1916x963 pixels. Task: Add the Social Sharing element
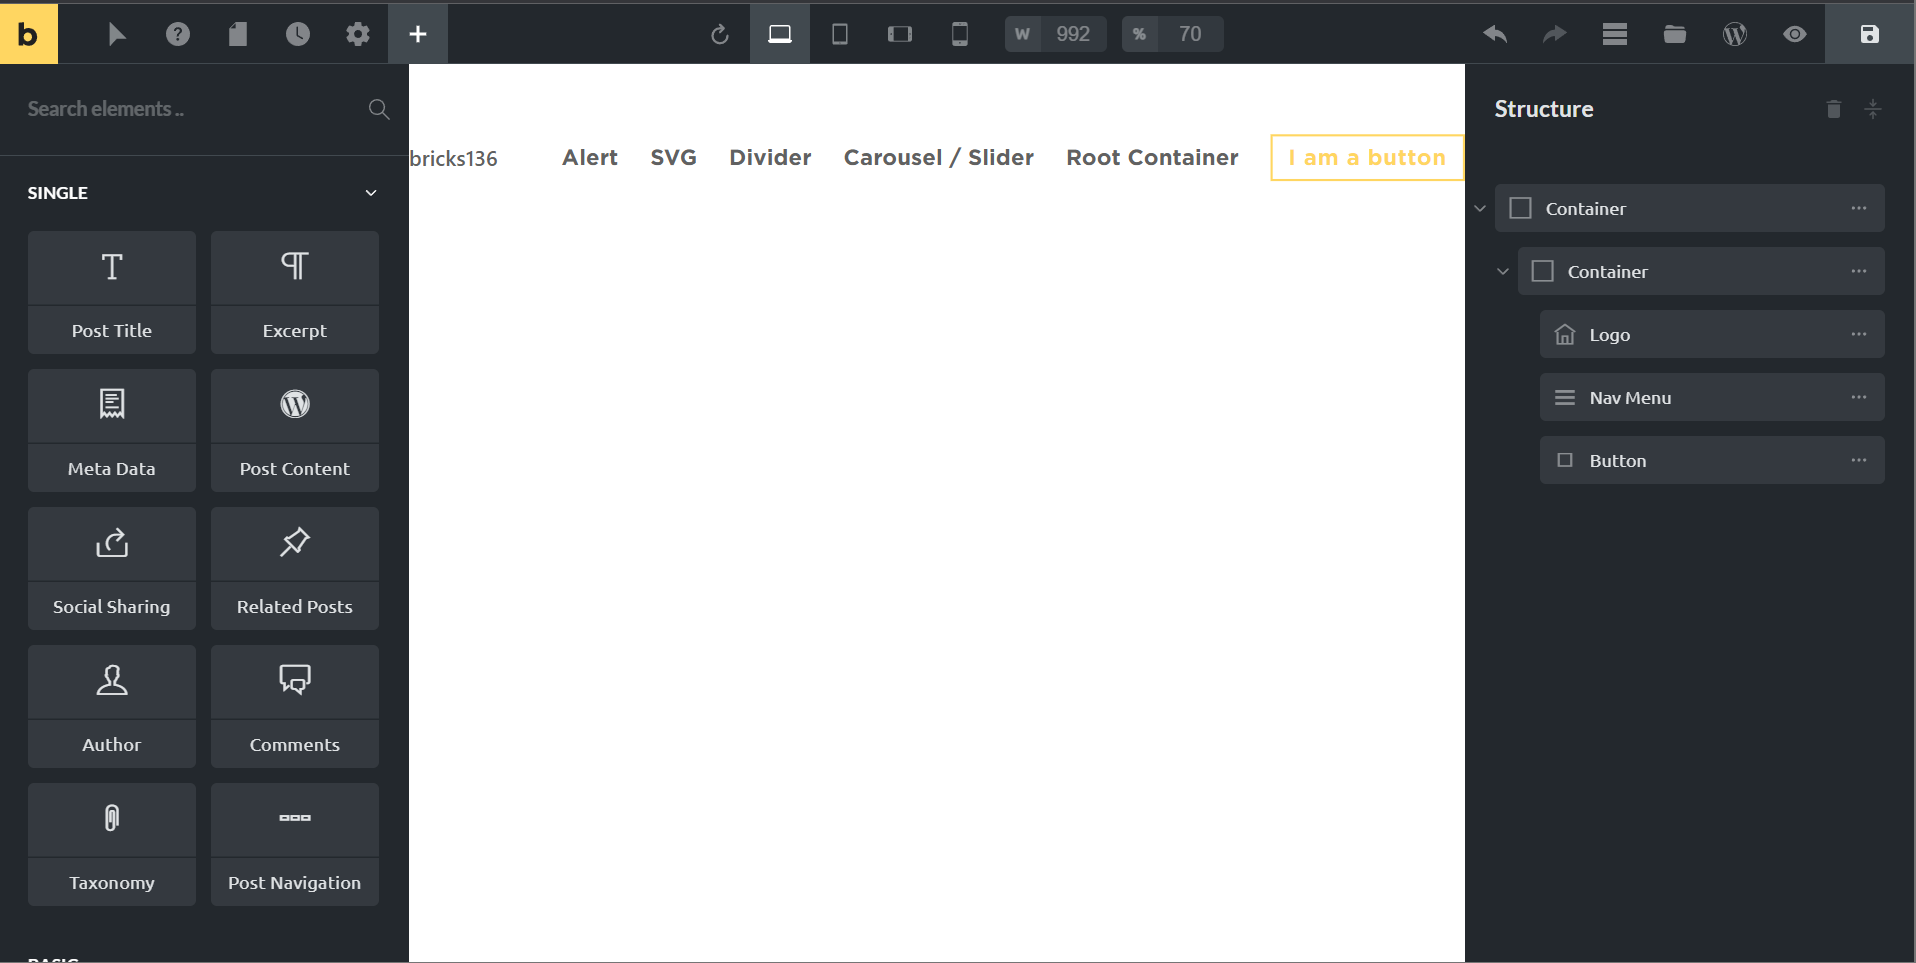point(112,568)
